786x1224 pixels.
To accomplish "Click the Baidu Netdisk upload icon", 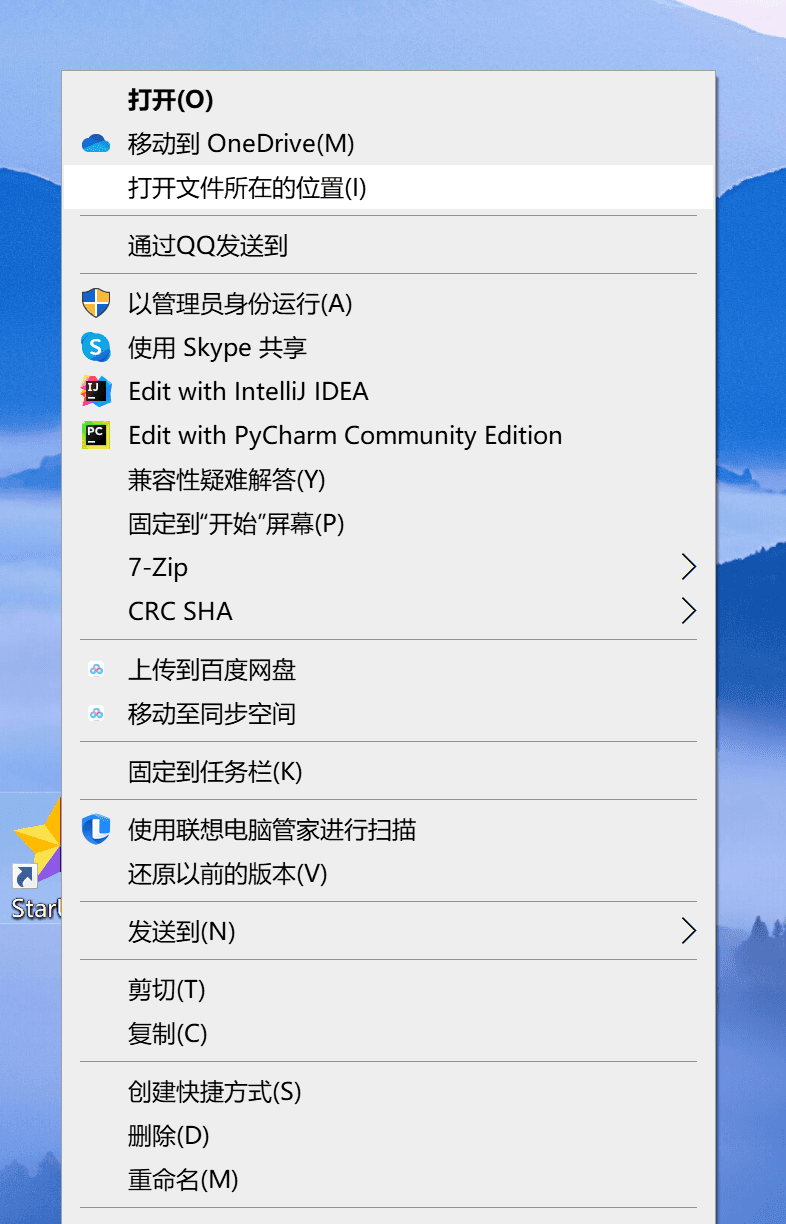I will 96,669.
